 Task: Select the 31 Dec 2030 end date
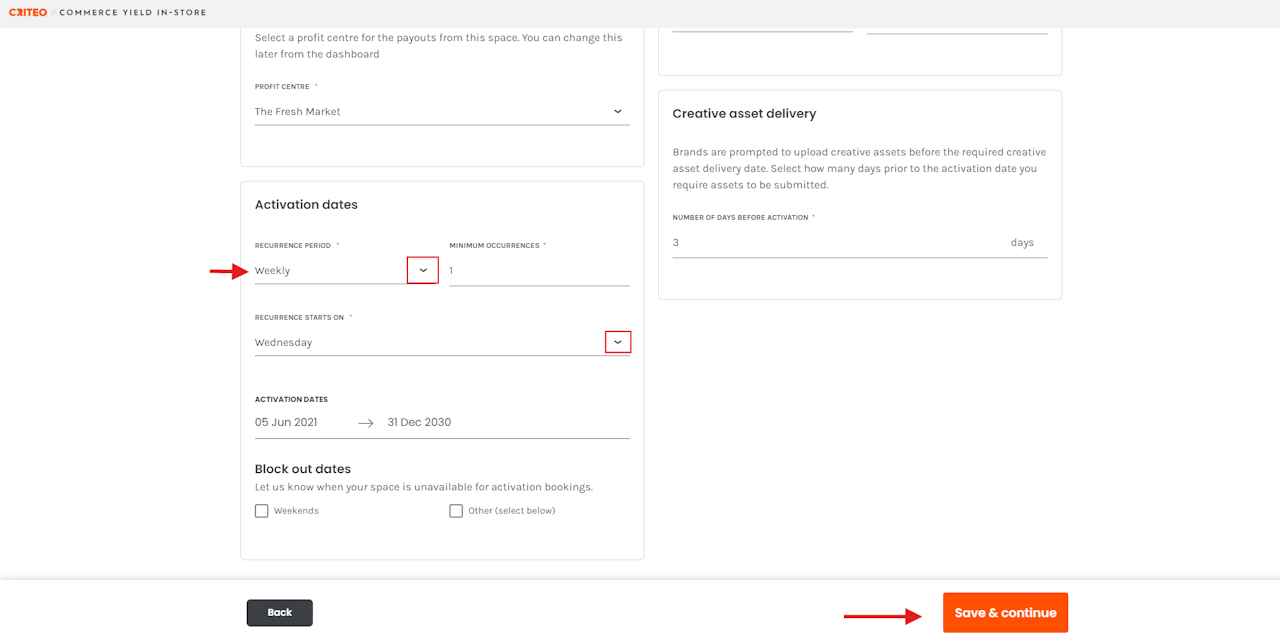tap(419, 423)
